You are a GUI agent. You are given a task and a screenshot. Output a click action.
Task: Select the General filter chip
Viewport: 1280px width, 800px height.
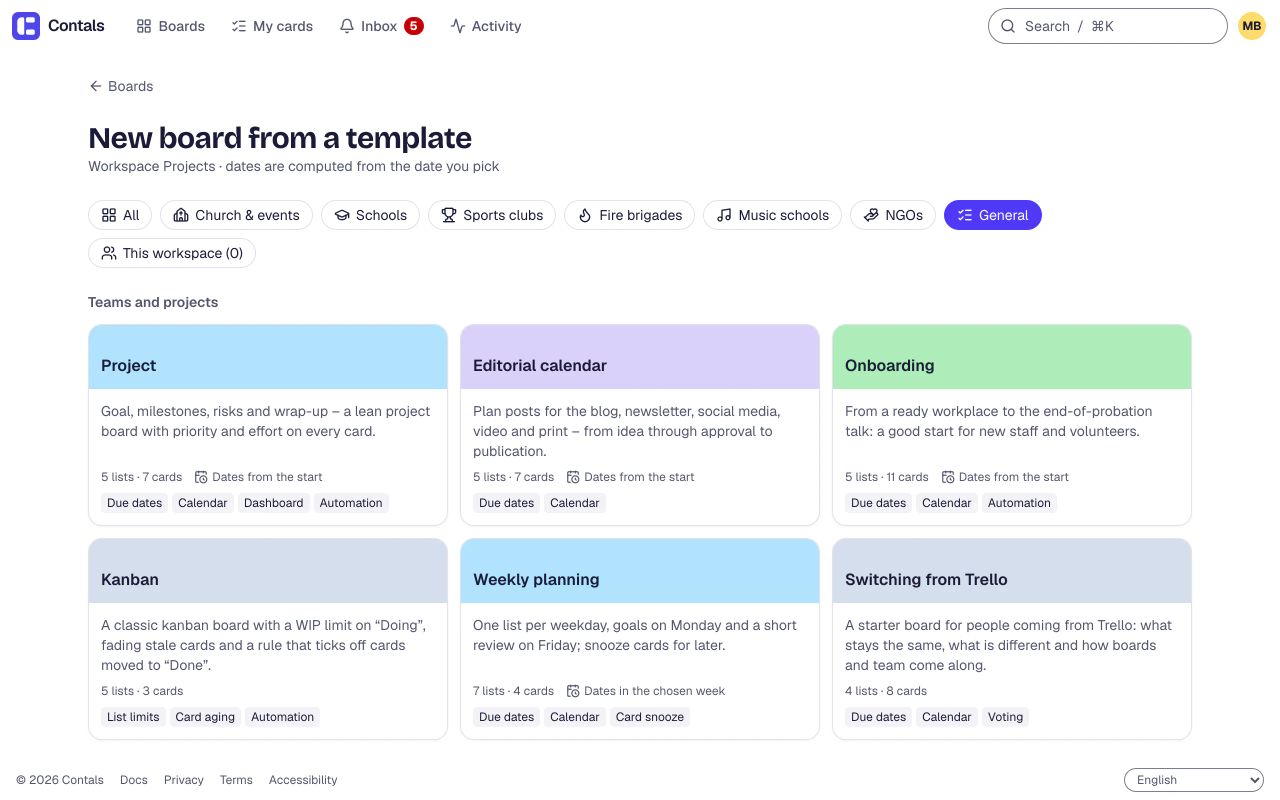(x=993, y=215)
